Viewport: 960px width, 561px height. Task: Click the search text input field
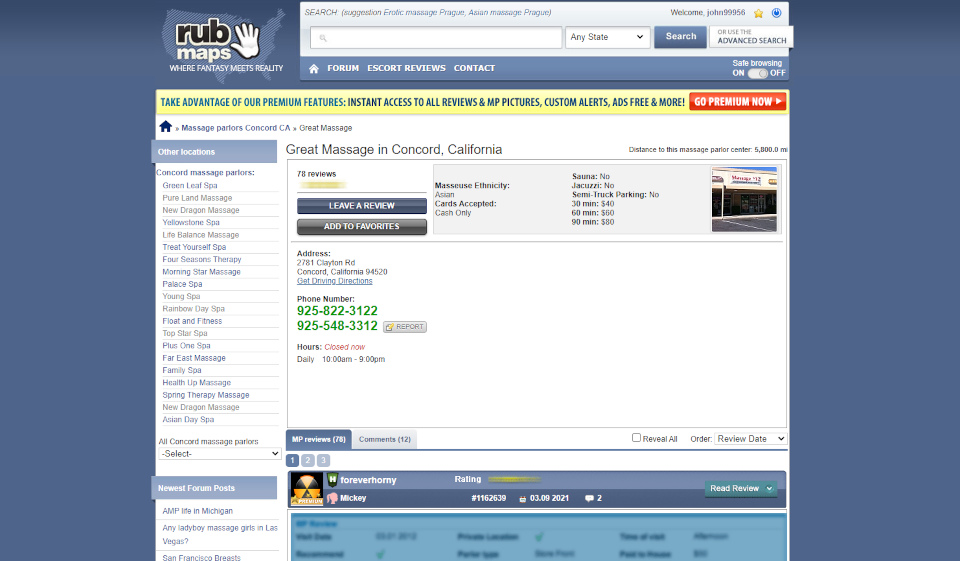click(436, 38)
